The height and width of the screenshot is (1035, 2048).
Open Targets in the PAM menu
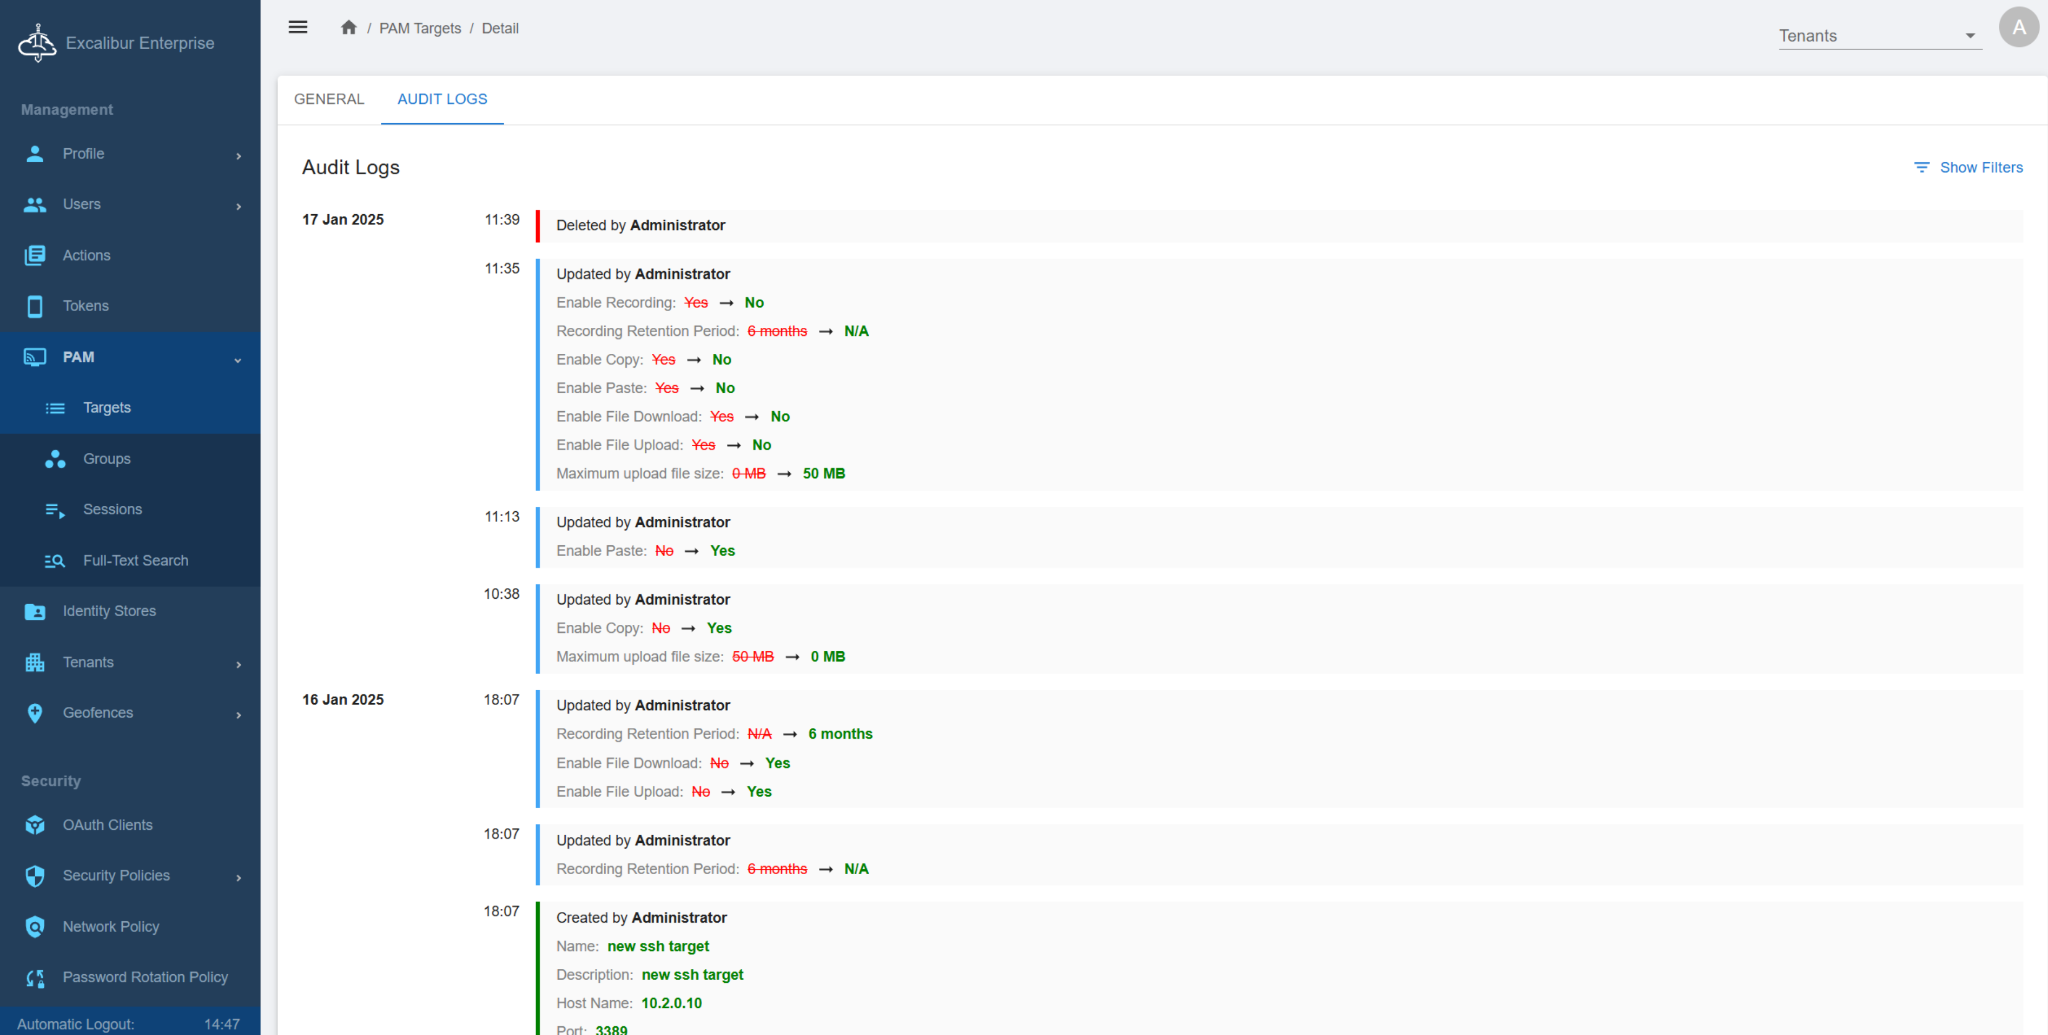tap(130, 408)
